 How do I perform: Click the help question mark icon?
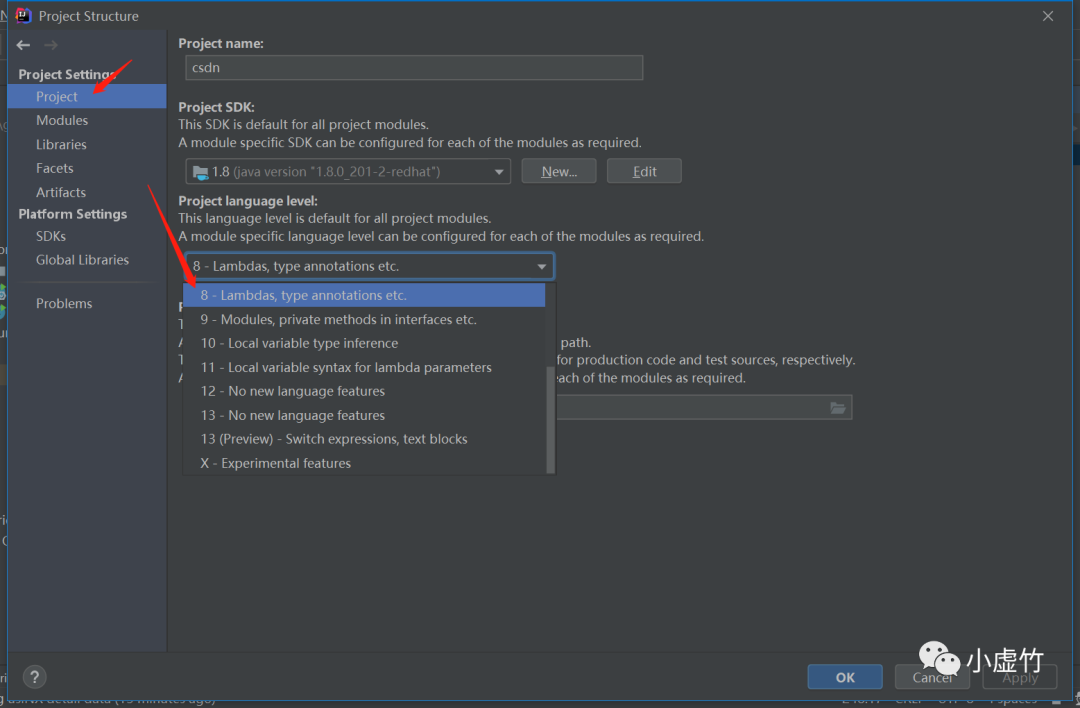34,677
